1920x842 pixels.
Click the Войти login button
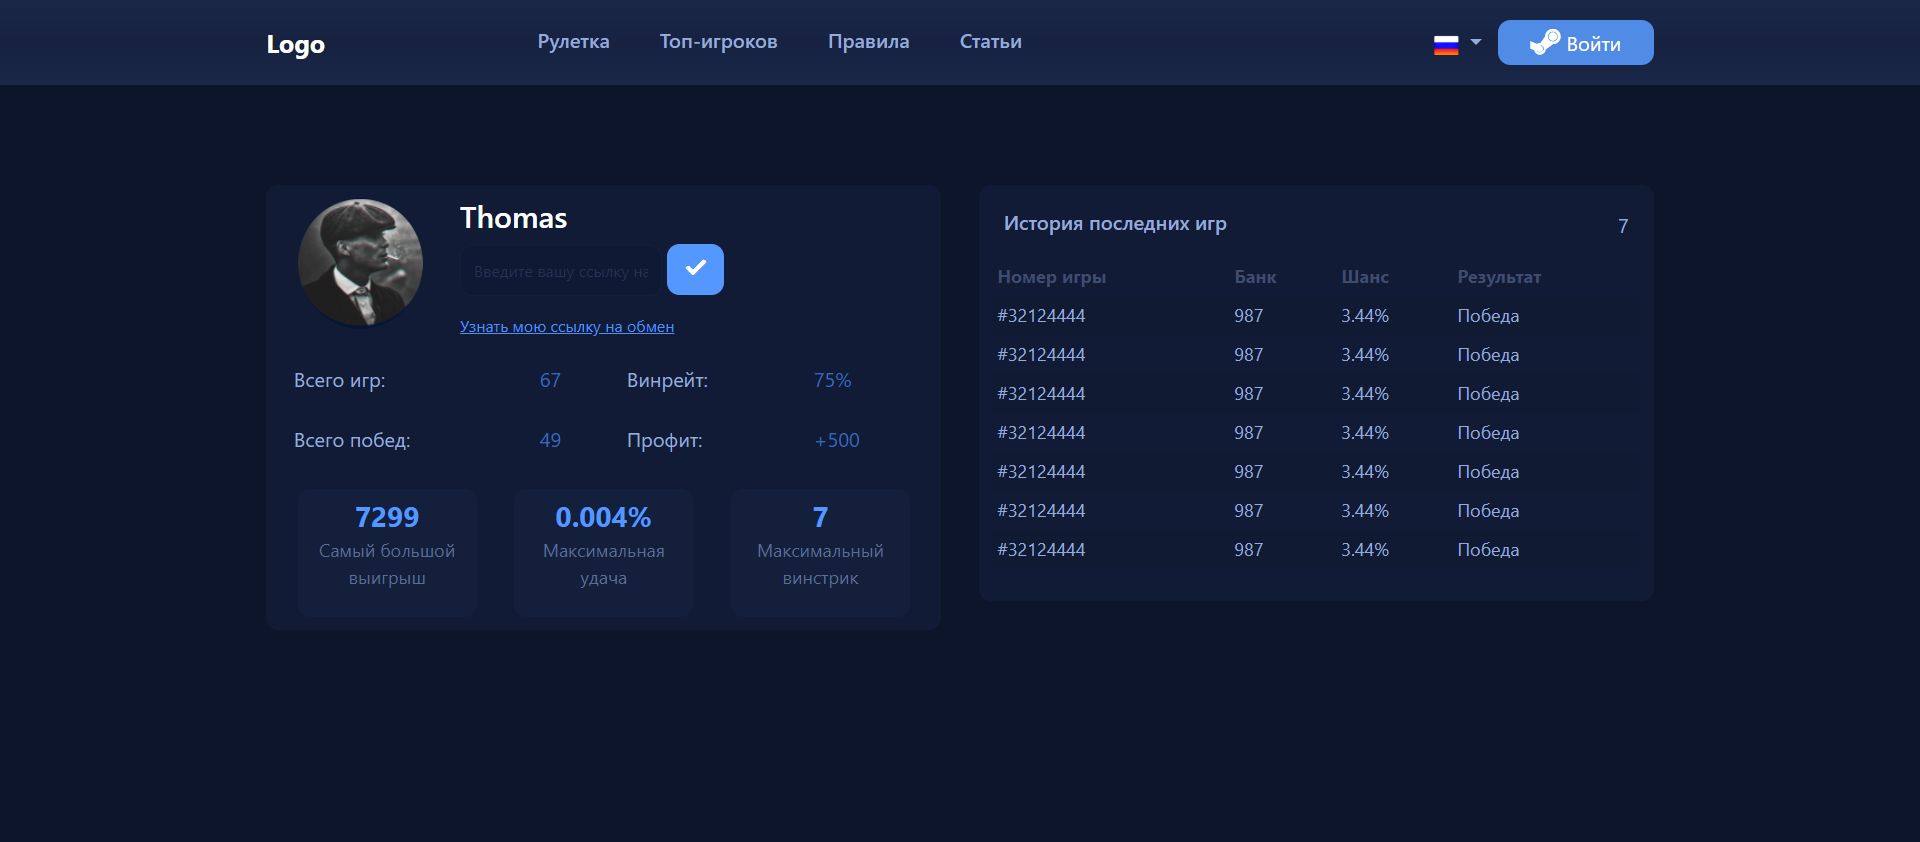click(1575, 42)
